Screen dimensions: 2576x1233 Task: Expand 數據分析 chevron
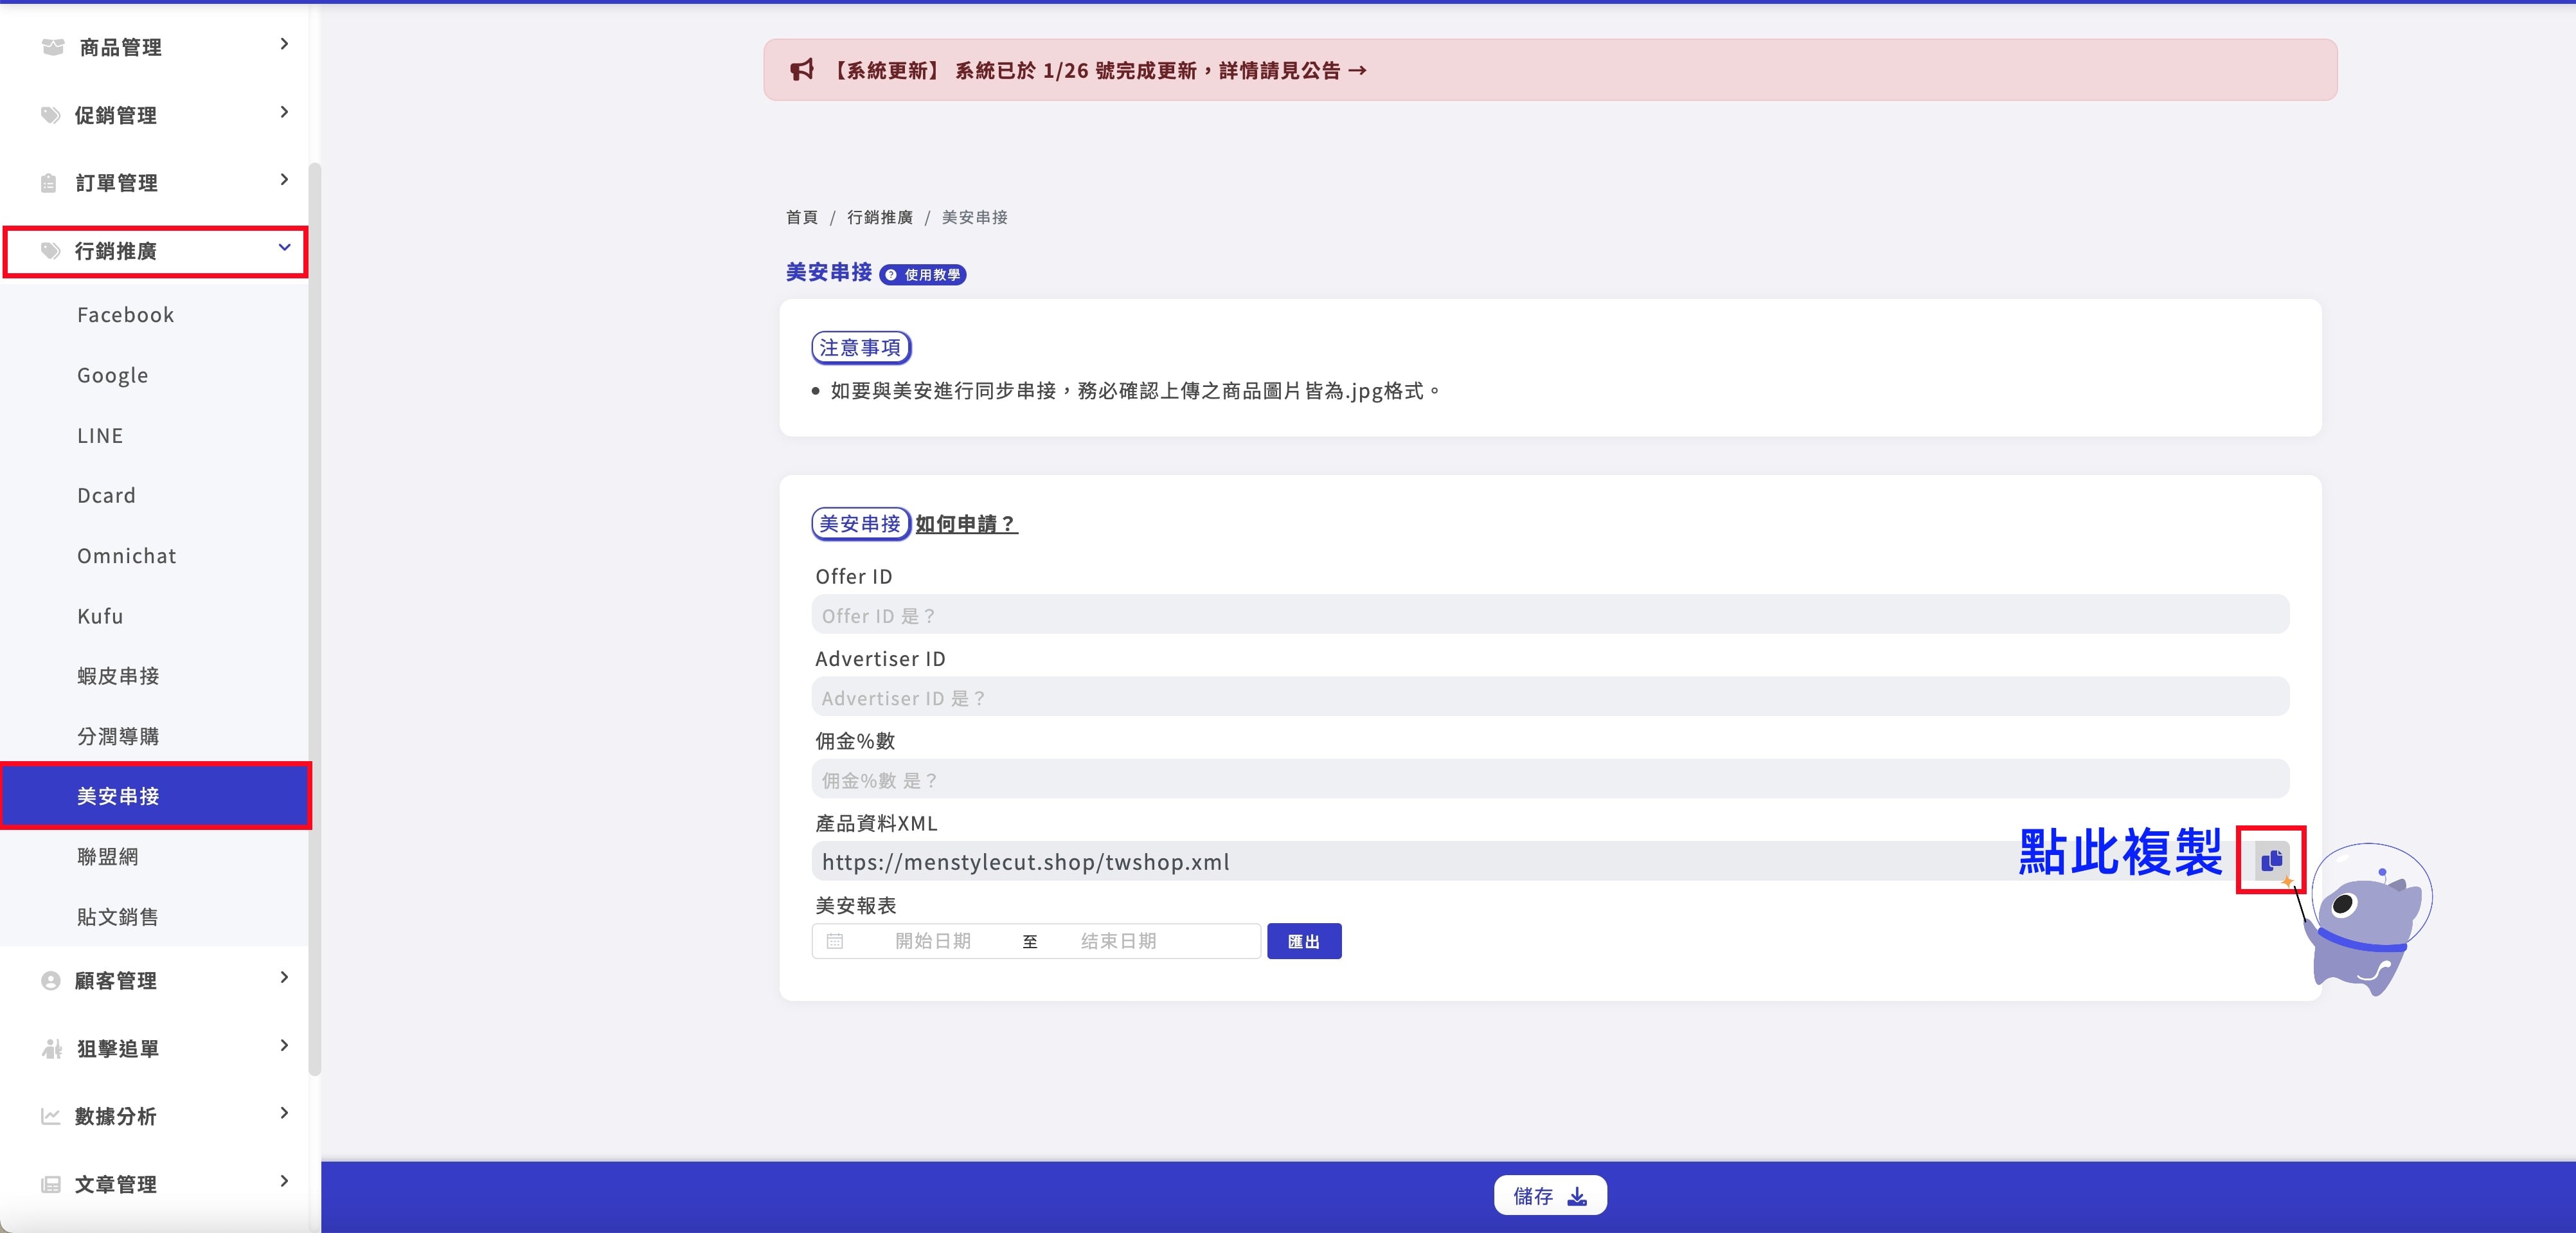(x=285, y=1113)
